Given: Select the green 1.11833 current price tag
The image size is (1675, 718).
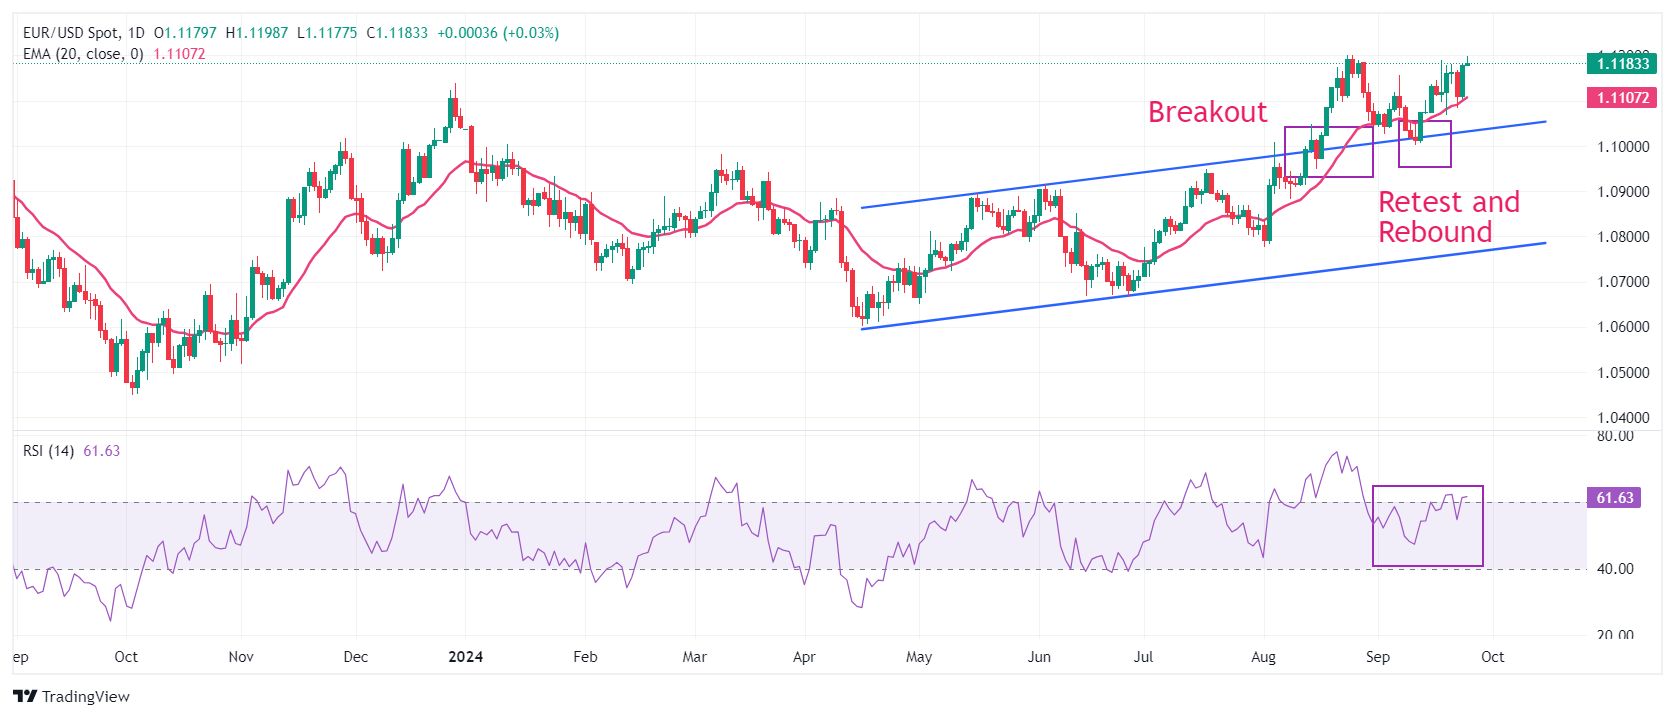Looking at the screenshot, I should click(x=1622, y=64).
